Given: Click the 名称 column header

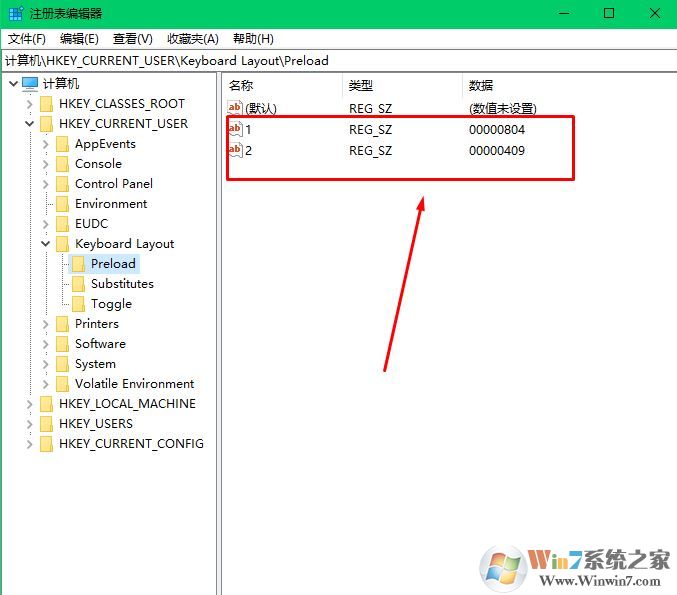Looking at the screenshot, I should pos(283,85).
